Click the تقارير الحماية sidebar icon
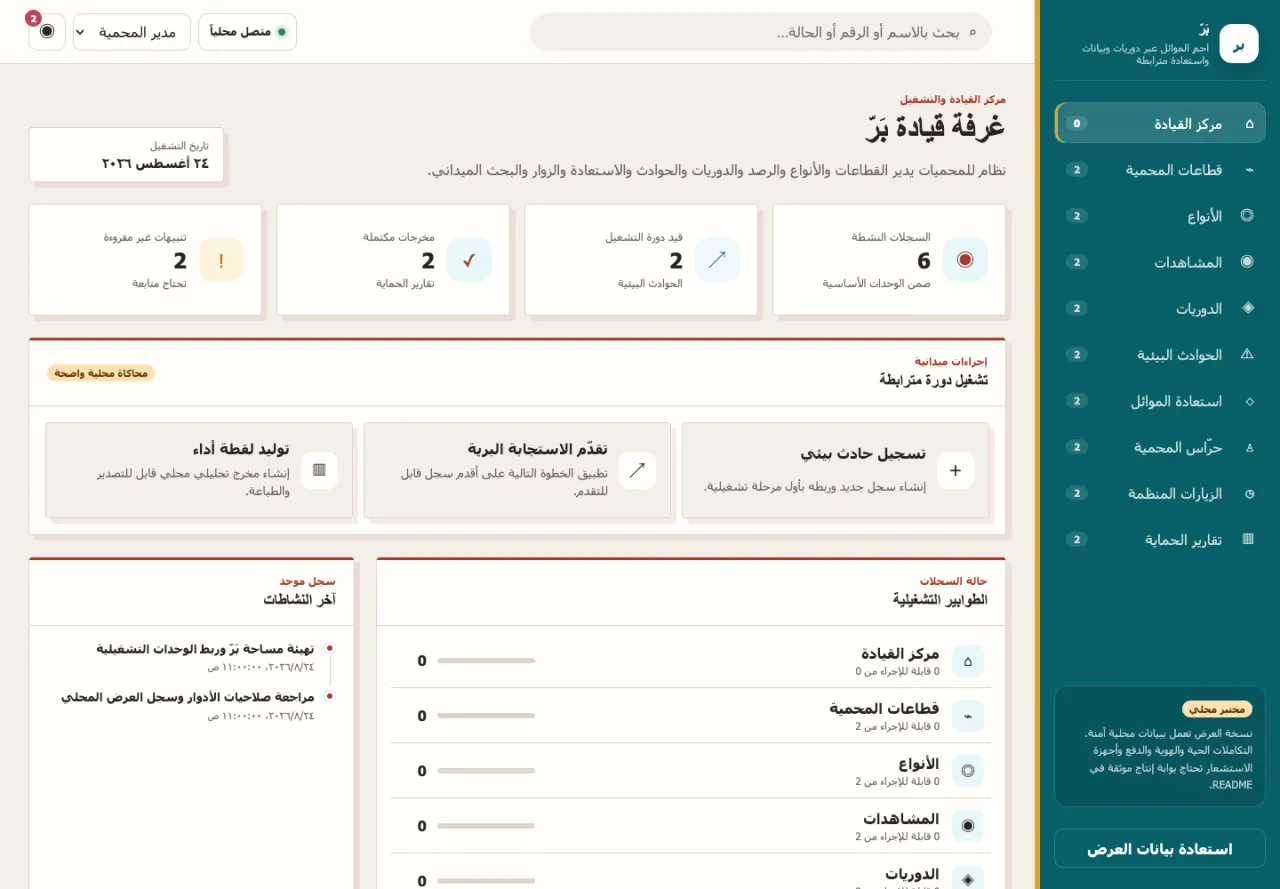Viewport: 1280px width, 889px height. point(1248,539)
